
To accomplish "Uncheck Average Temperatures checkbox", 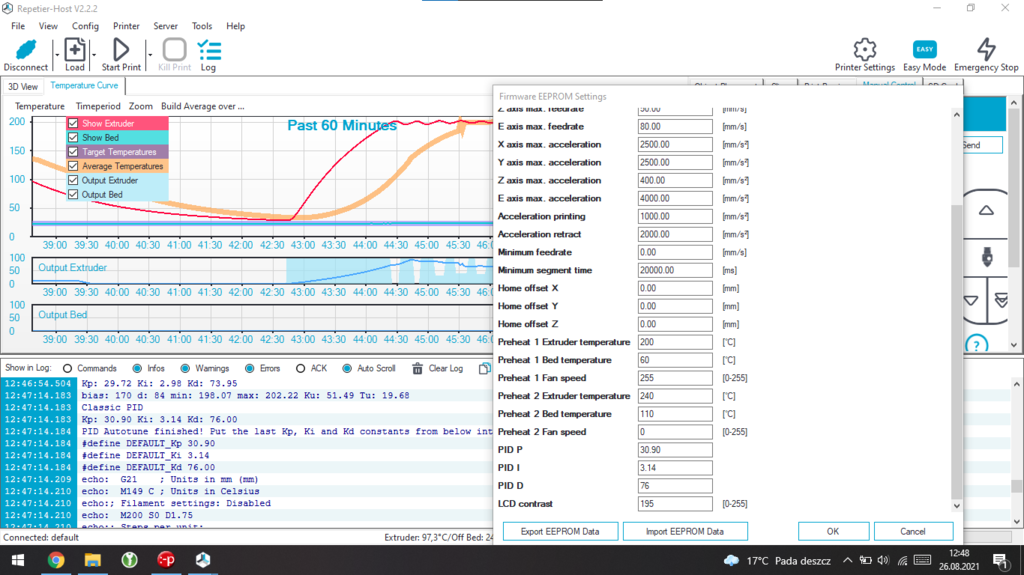I will [73, 166].
